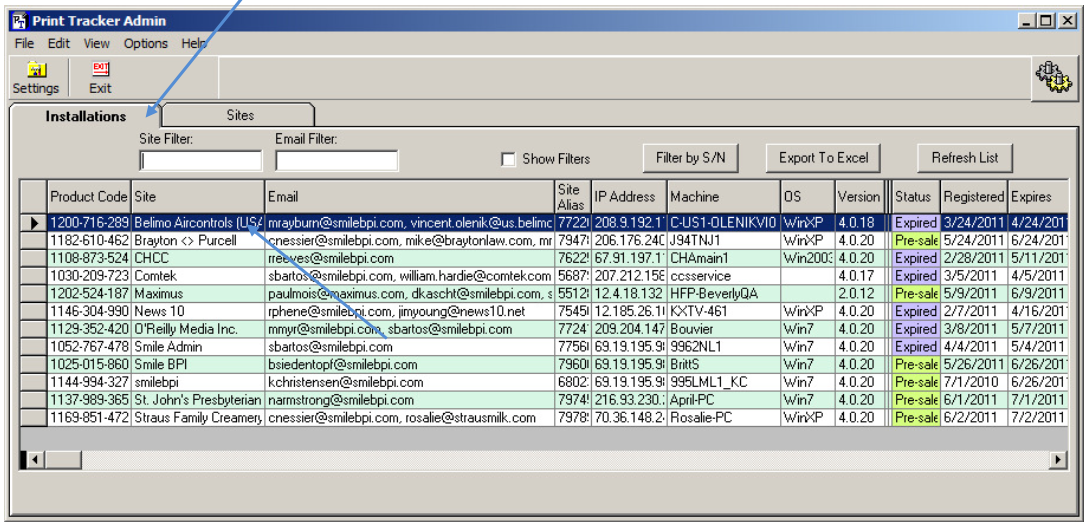Select St. John's Presbyterian site cell
The image size is (1088, 527).
(198, 400)
